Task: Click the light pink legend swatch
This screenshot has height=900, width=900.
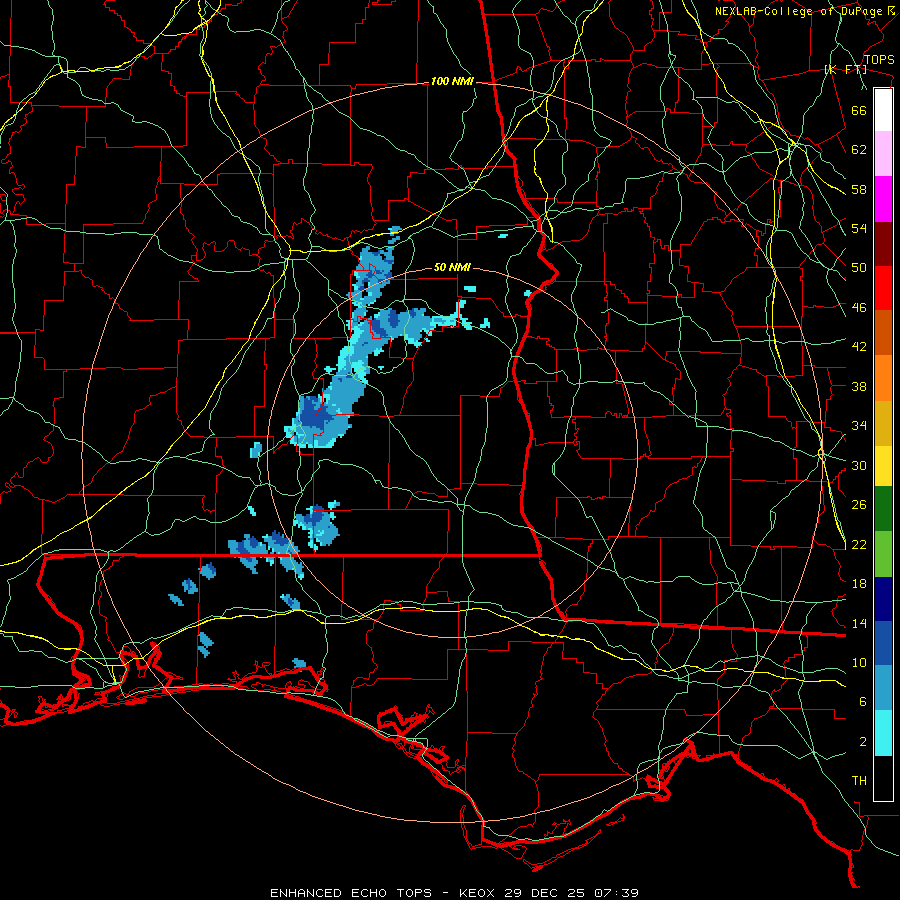Action: tap(883, 154)
